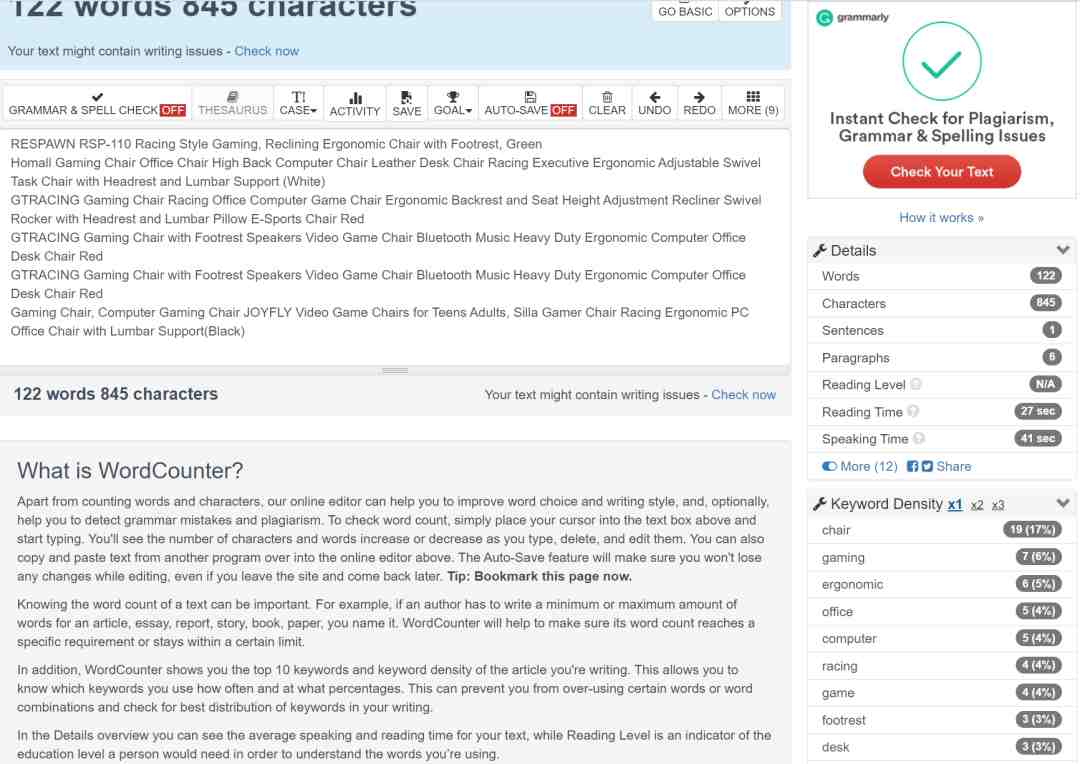Clear the text using trash icon
This screenshot has height=764, width=1080.
[x=607, y=103]
